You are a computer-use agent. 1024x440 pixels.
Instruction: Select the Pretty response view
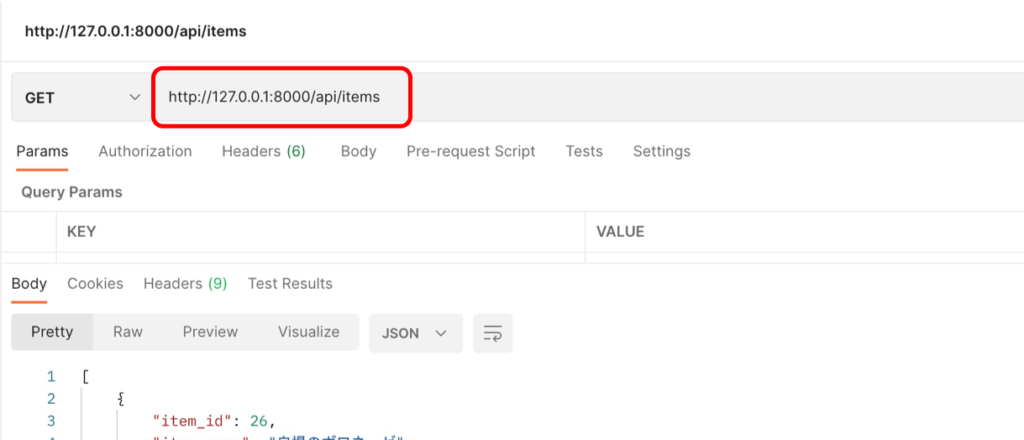click(52, 332)
